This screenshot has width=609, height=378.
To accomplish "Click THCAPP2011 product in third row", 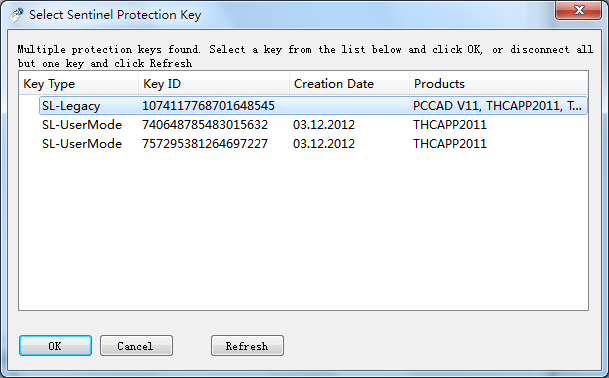I will (x=450, y=144).
